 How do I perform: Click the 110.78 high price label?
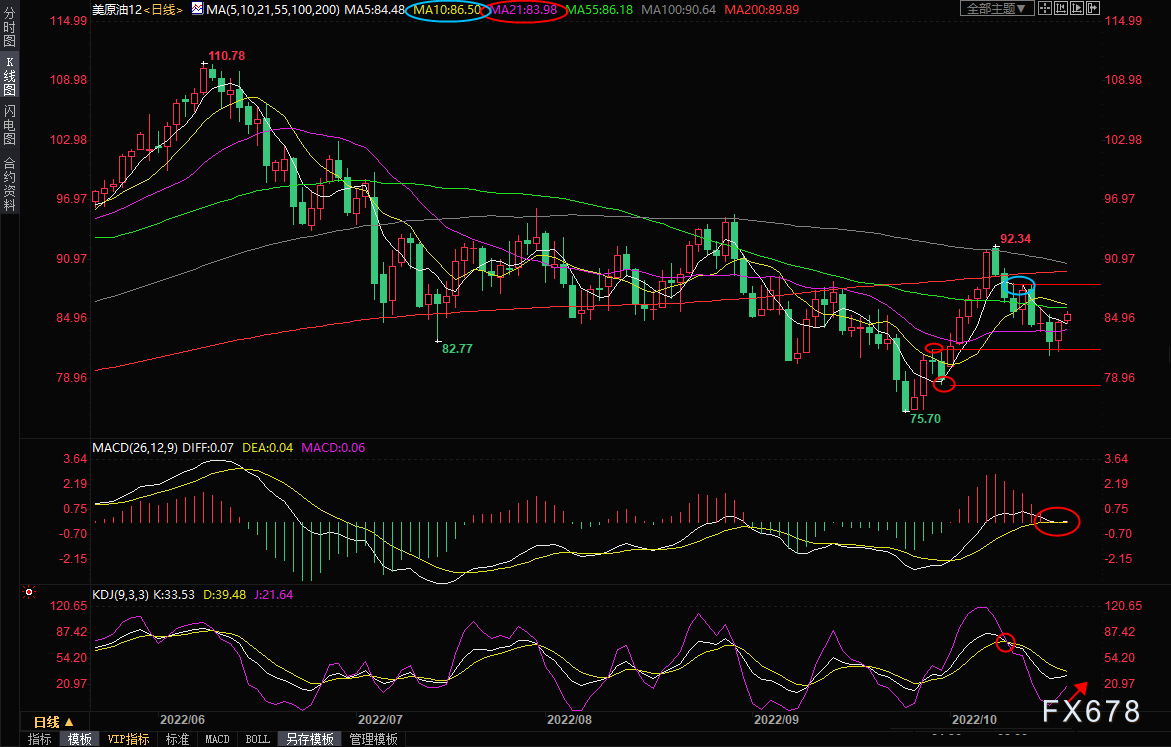(226, 55)
